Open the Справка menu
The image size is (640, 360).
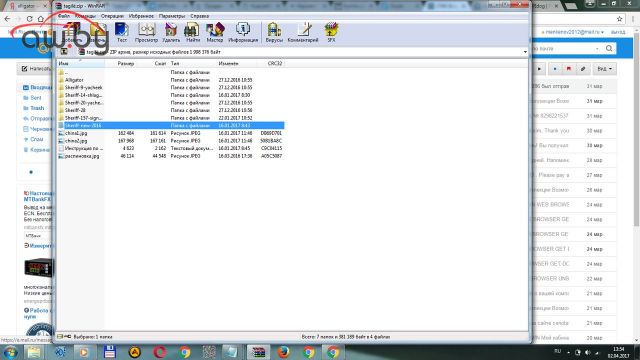tap(200, 16)
